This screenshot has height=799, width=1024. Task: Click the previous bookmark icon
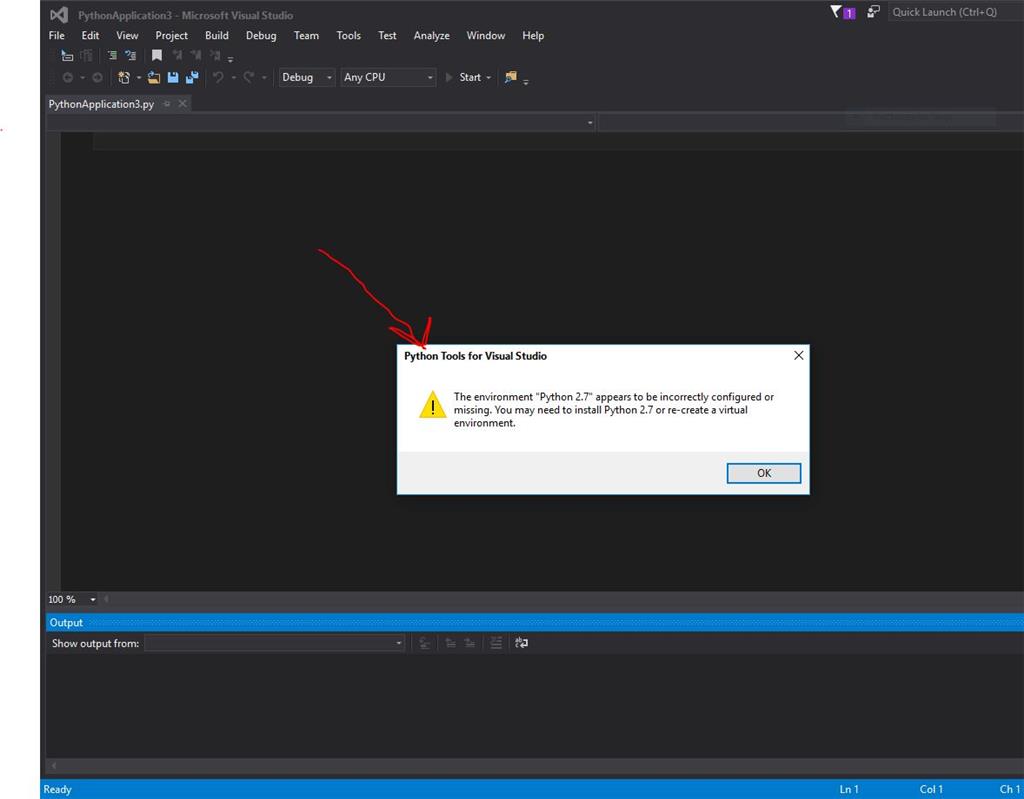[x=177, y=56]
